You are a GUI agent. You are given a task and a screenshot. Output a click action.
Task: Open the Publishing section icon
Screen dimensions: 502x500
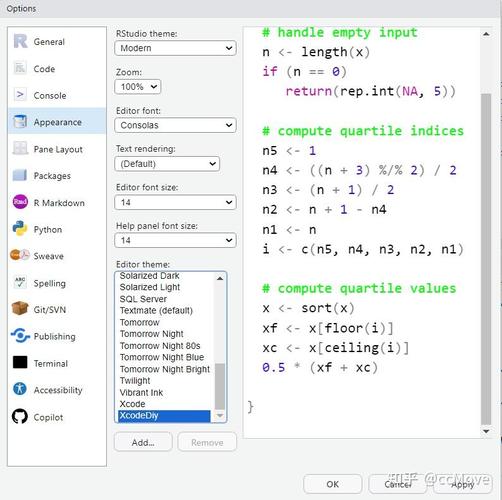tap(20, 336)
